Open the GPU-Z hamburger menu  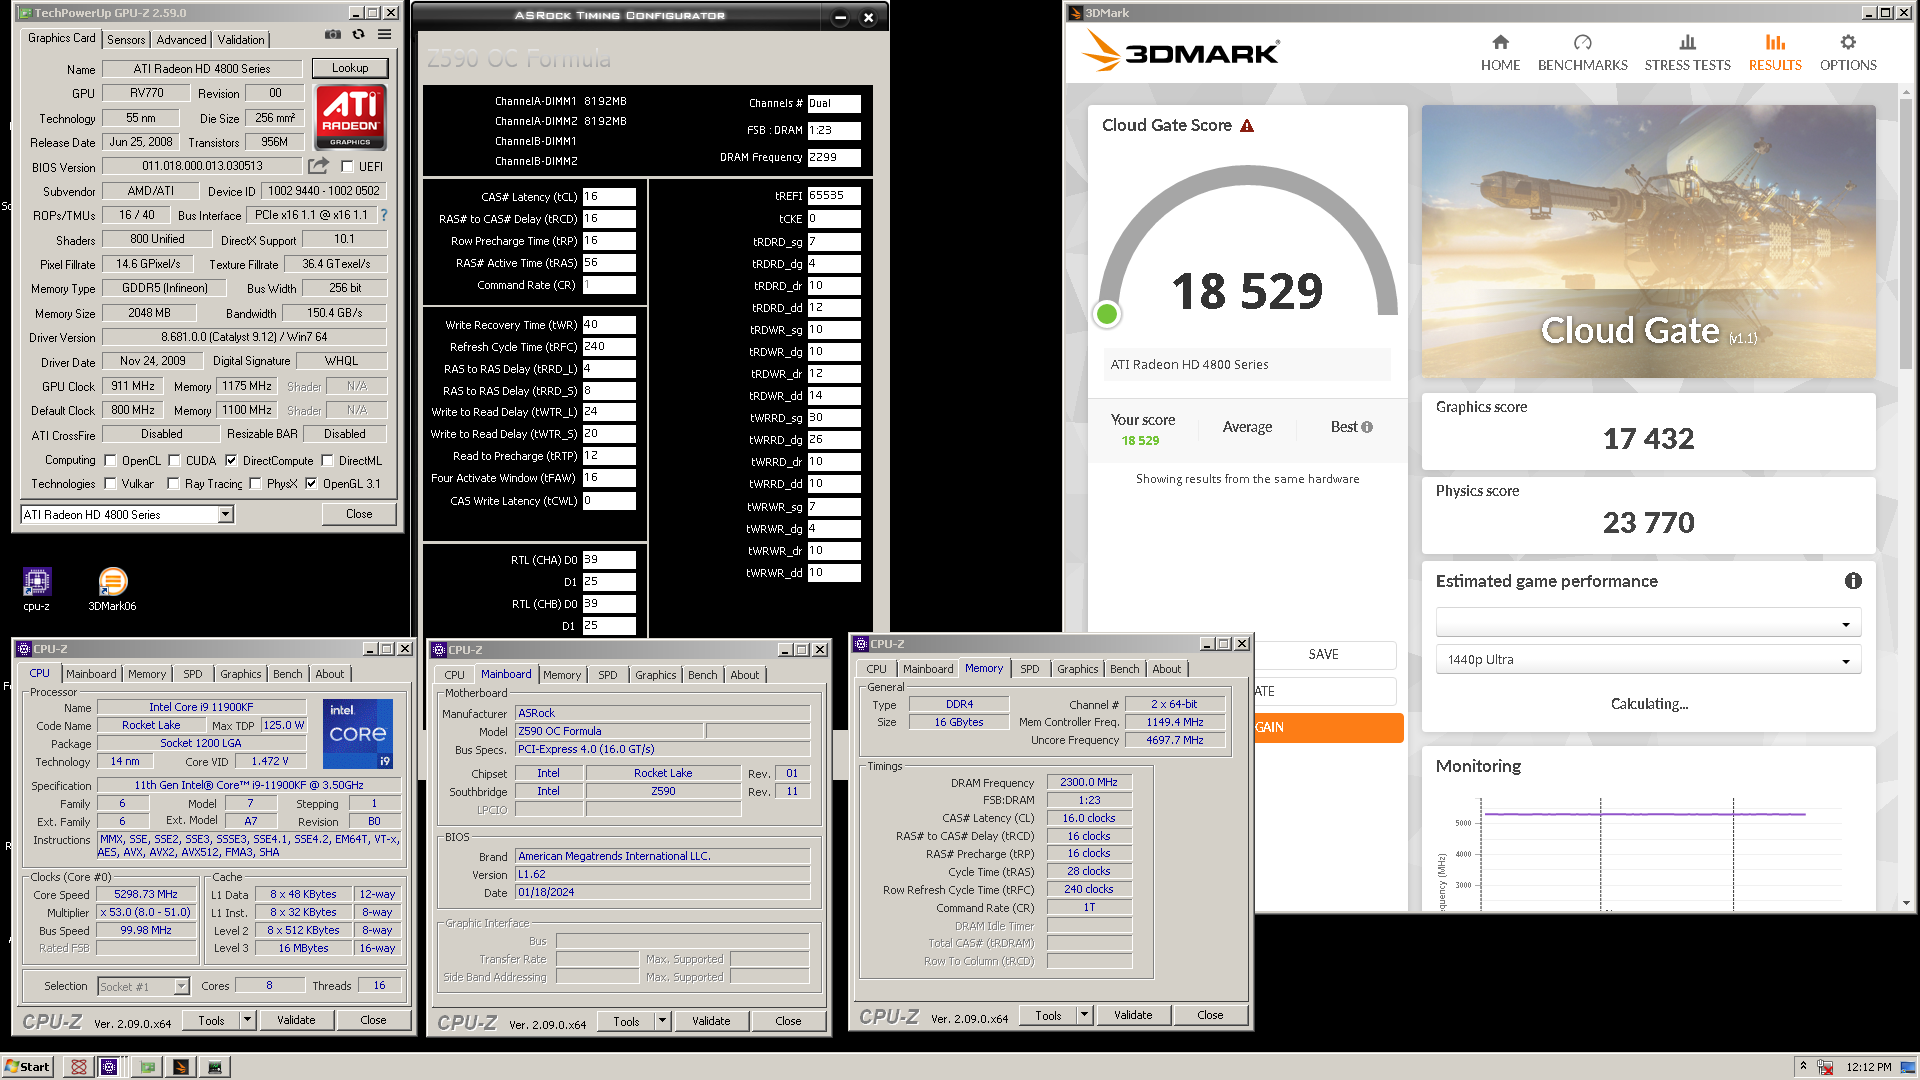[x=385, y=35]
